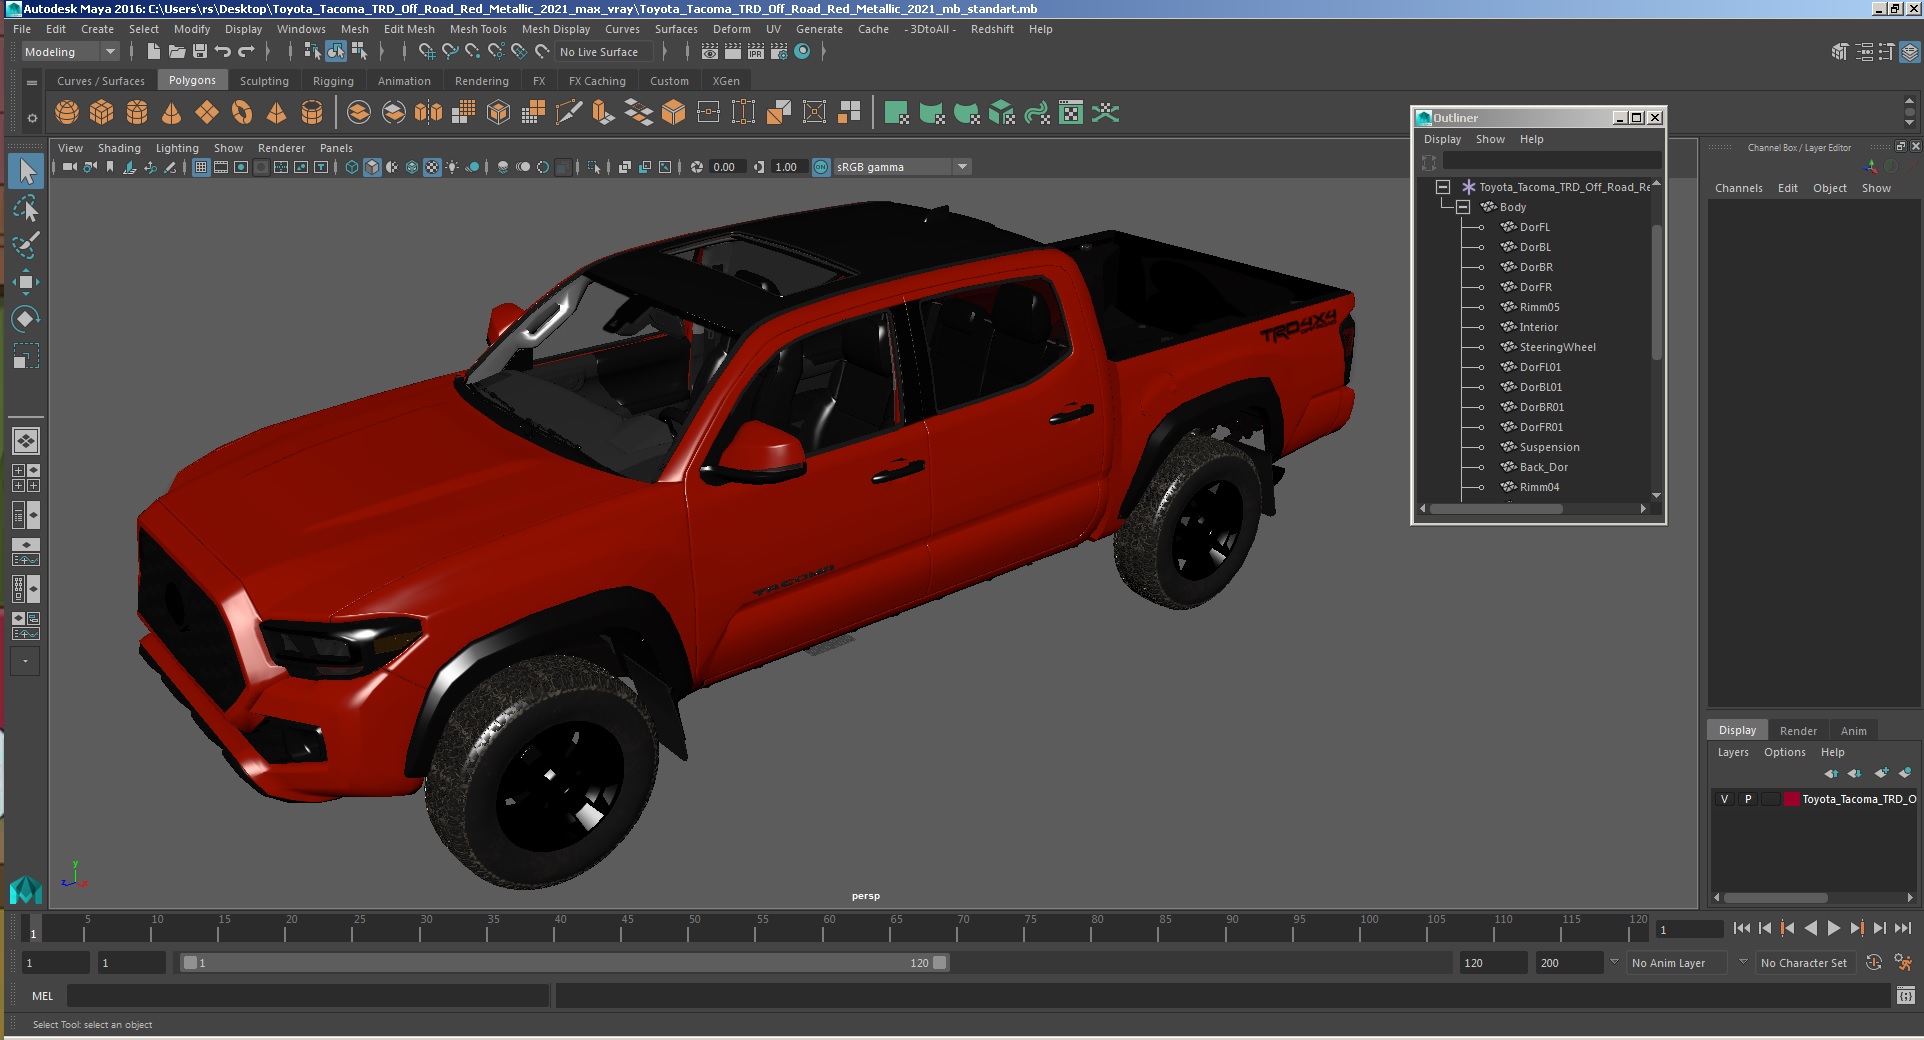Click the undo arrow icon
This screenshot has width=1924, height=1040.
(223, 52)
